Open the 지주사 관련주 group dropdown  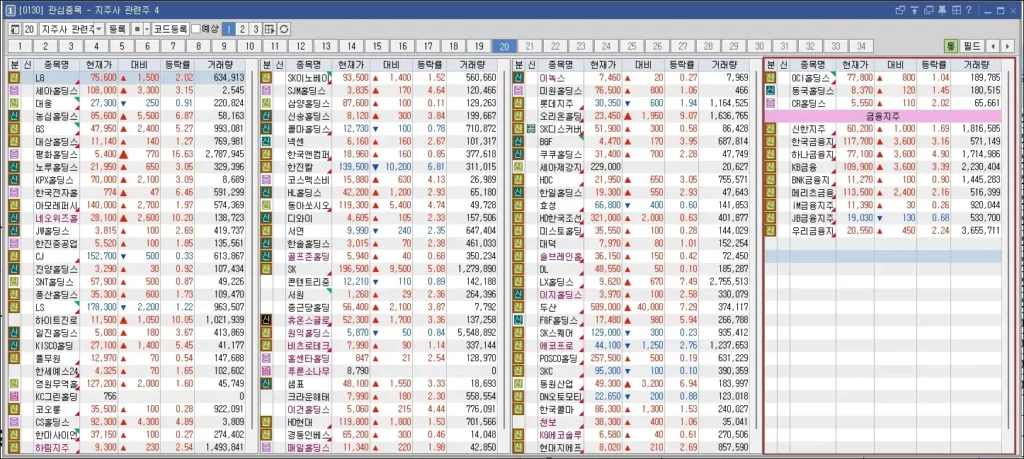[97, 28]
